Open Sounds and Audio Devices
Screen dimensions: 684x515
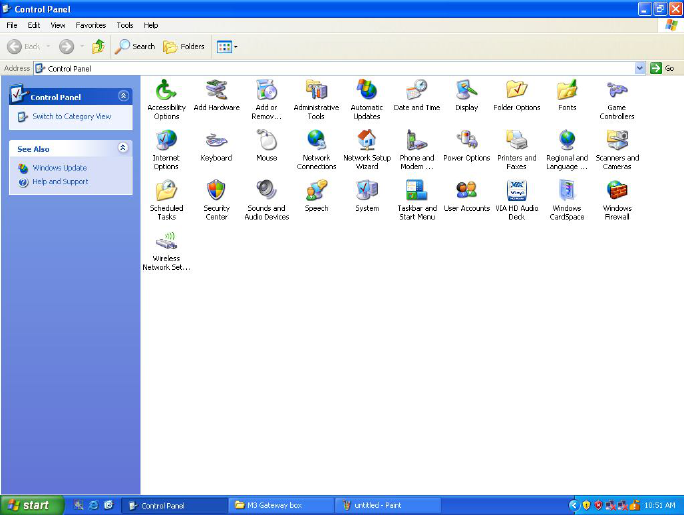pyautogui.click(x=267, y=200)
